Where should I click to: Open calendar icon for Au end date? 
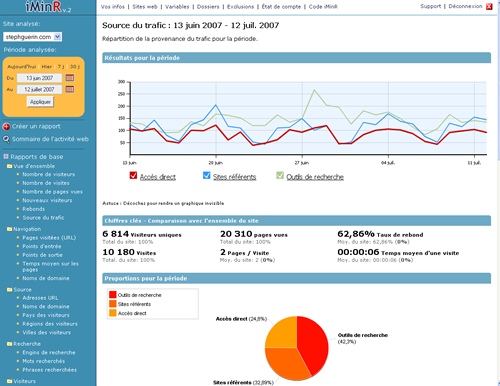[70, 89]
